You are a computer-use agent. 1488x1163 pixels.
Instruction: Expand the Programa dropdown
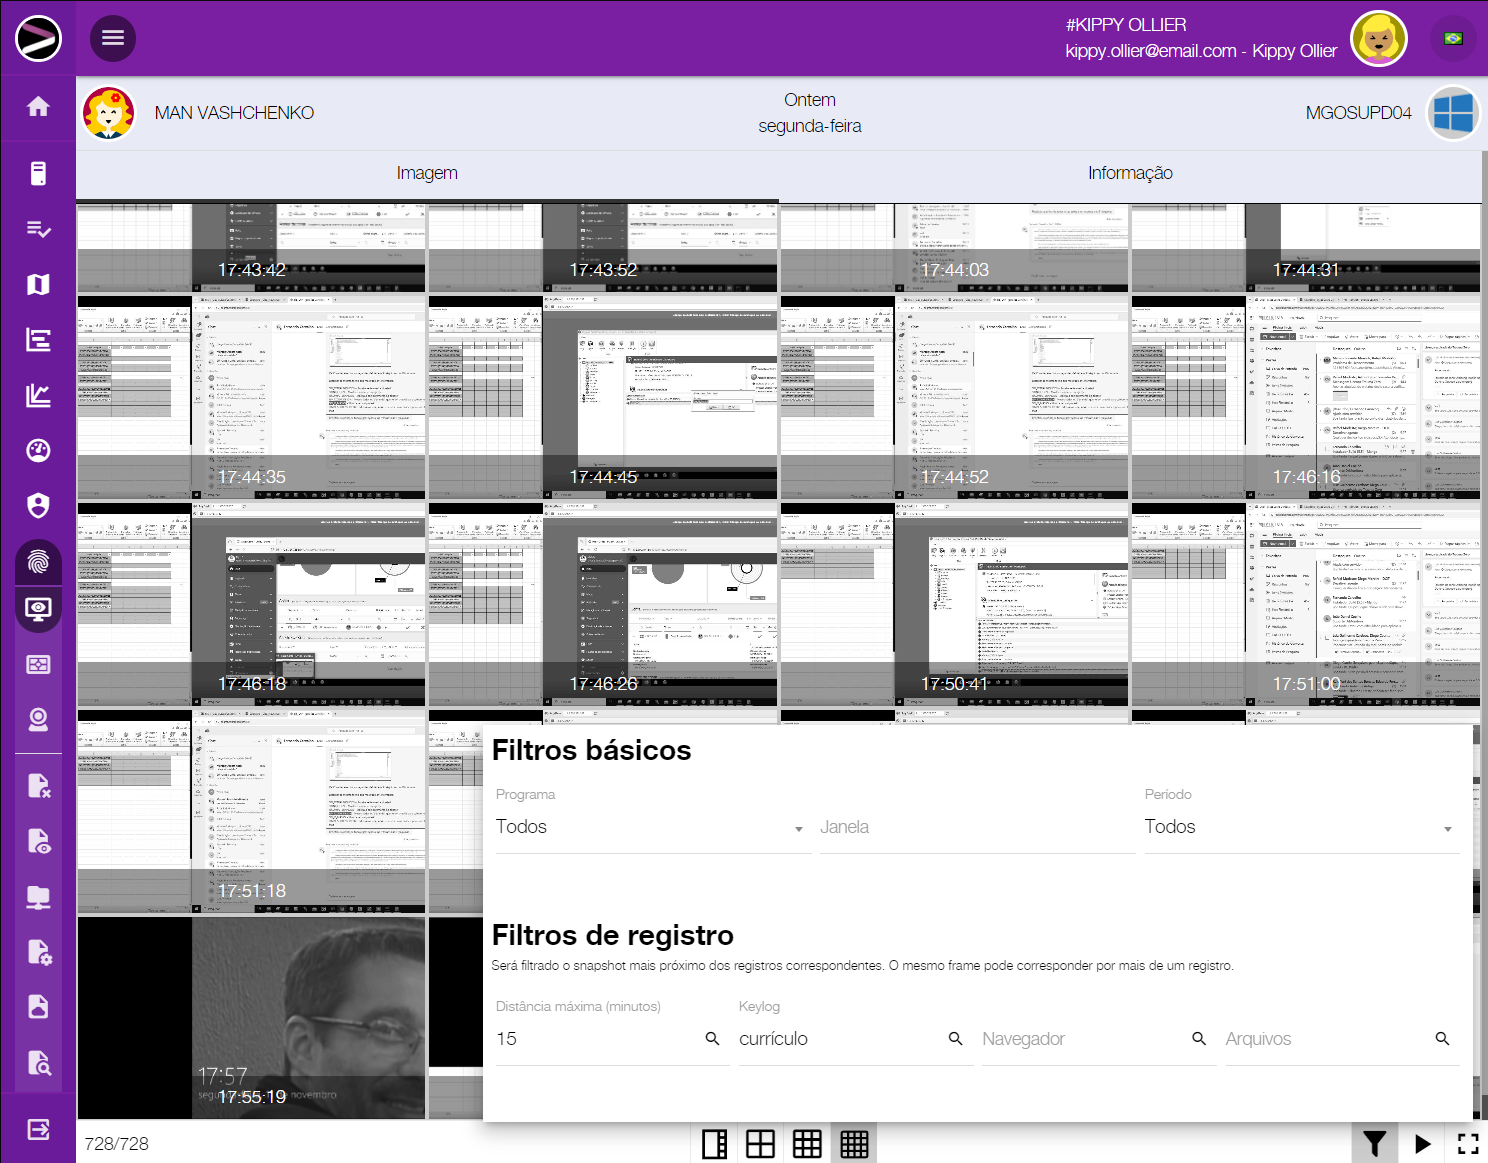[650, 828]
